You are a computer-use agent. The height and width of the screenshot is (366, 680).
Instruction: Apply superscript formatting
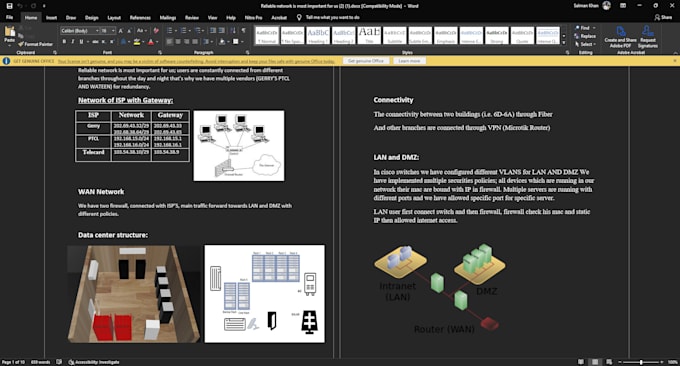coord(111,42)
